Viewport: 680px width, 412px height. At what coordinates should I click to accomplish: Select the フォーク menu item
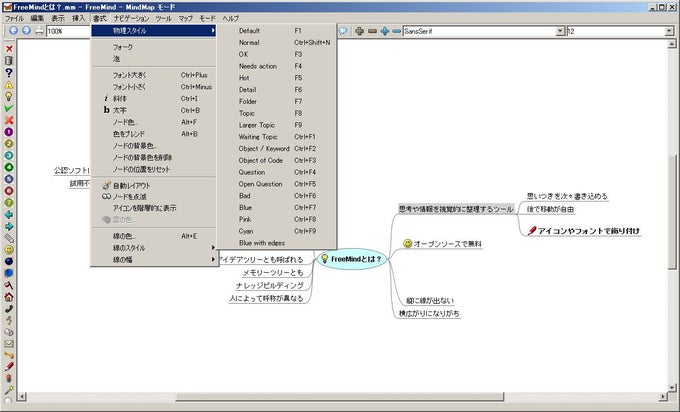pos(154,47)
